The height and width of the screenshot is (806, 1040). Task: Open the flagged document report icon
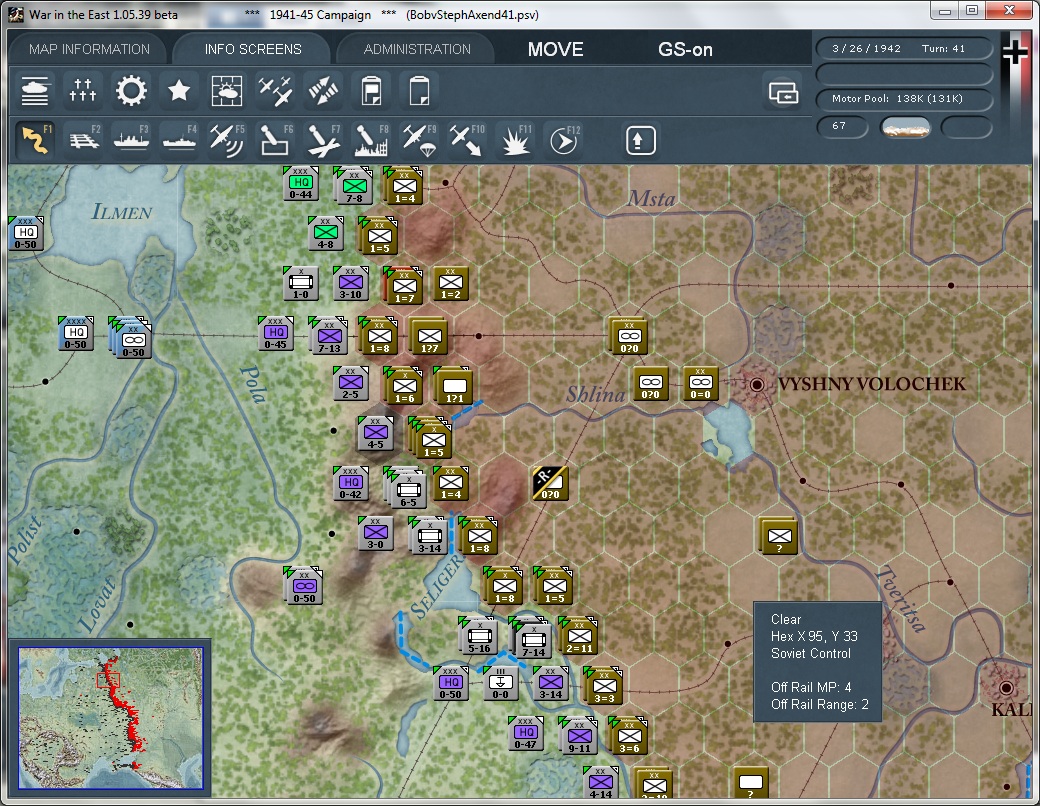click(371, 91)
